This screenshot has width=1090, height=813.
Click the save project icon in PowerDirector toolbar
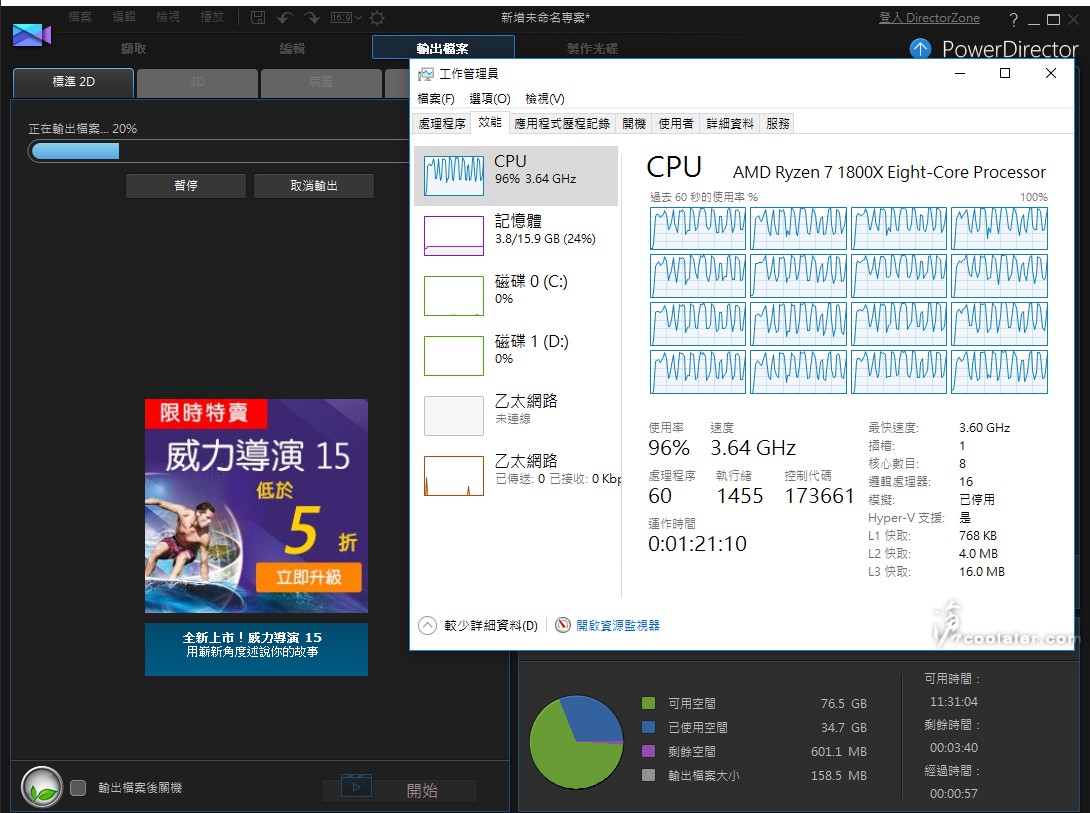[x=258, y=17]
